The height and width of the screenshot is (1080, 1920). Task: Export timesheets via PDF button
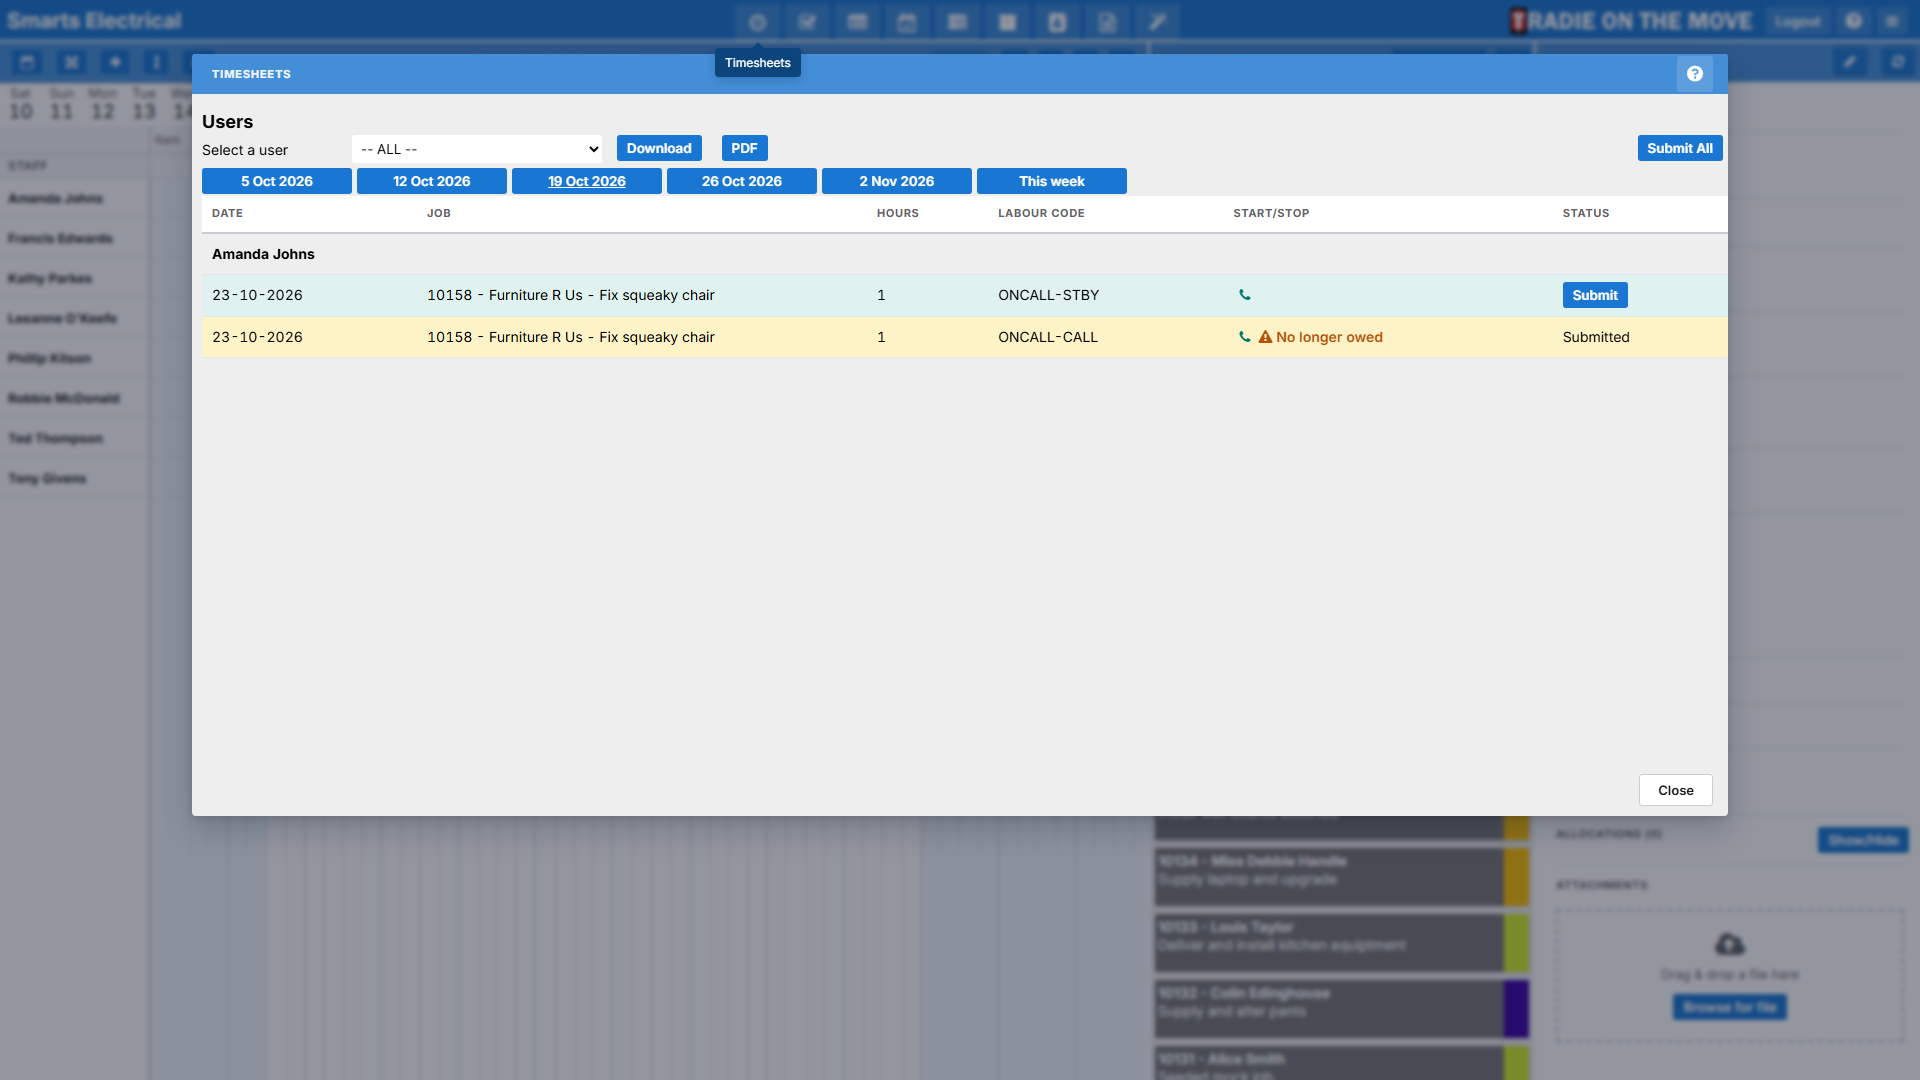(744, 148)
